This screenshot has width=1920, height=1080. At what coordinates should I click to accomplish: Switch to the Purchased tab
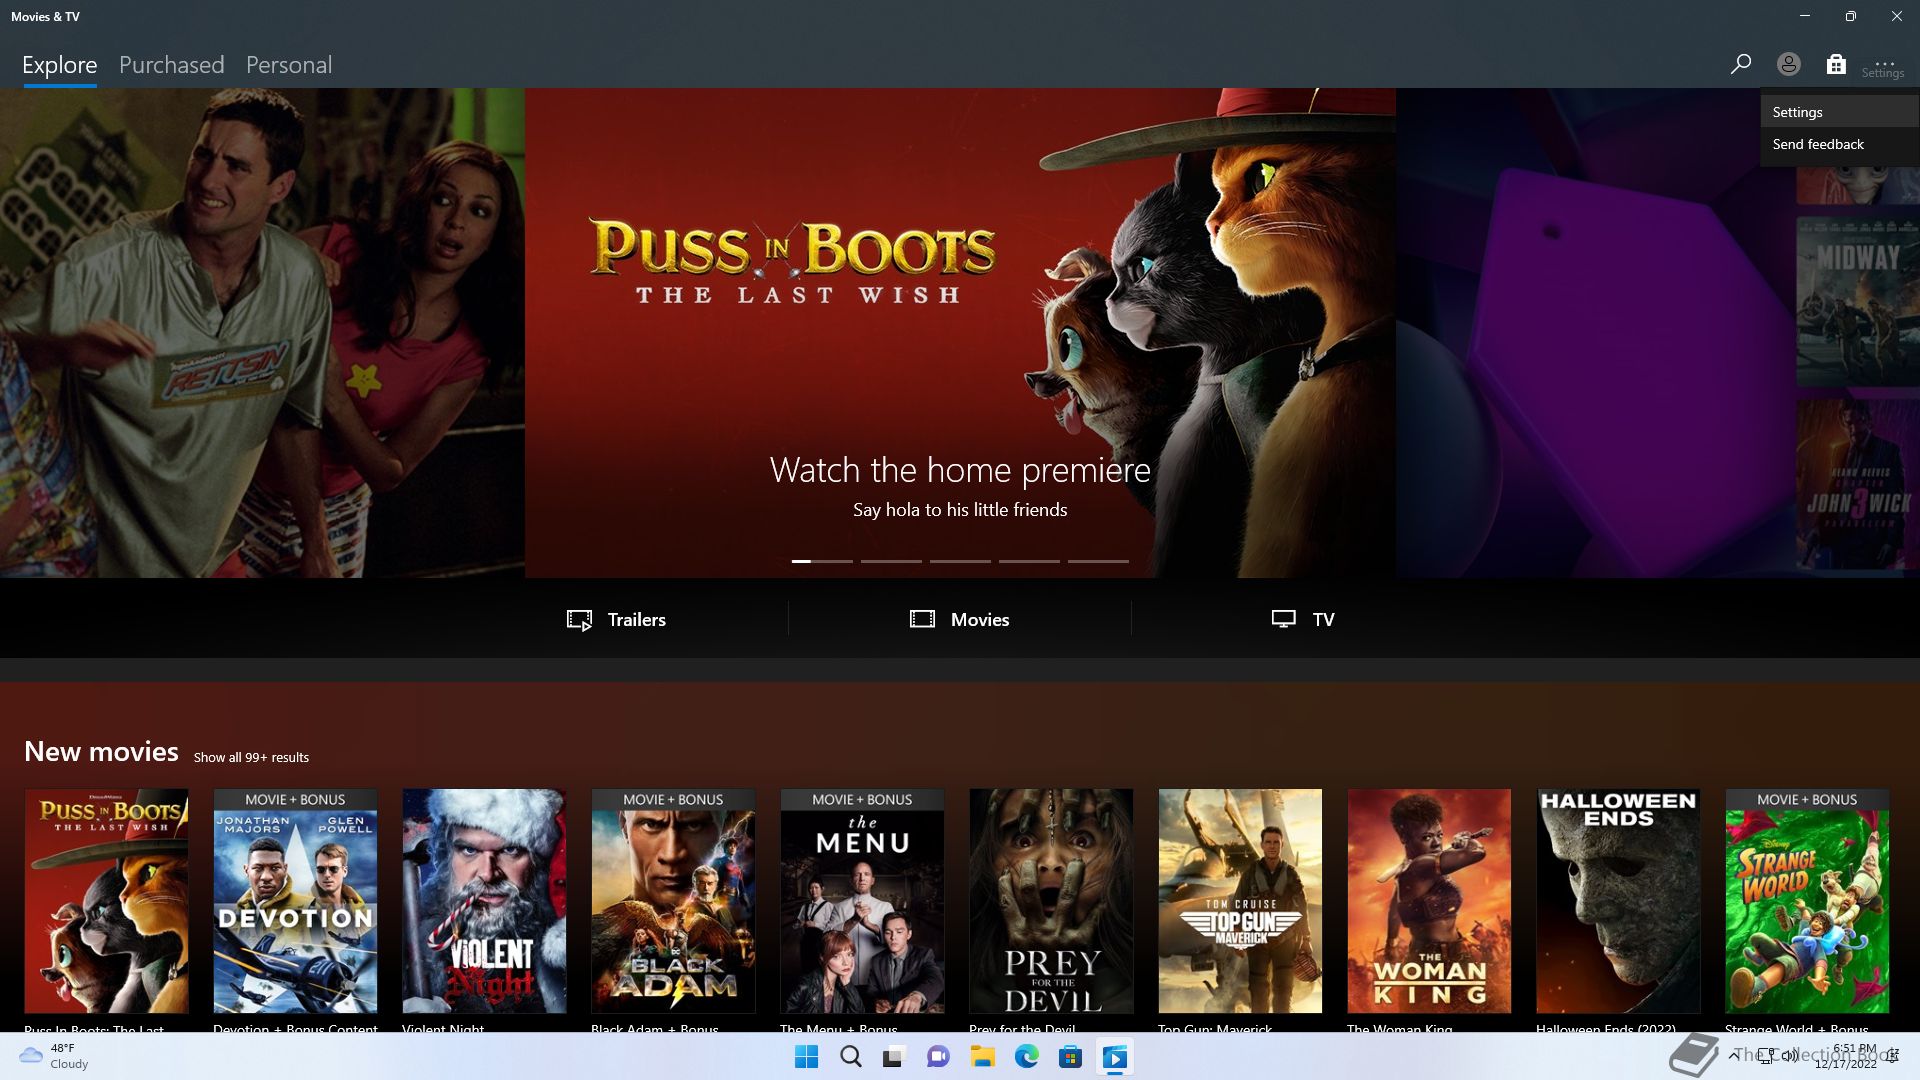(172, 65)
